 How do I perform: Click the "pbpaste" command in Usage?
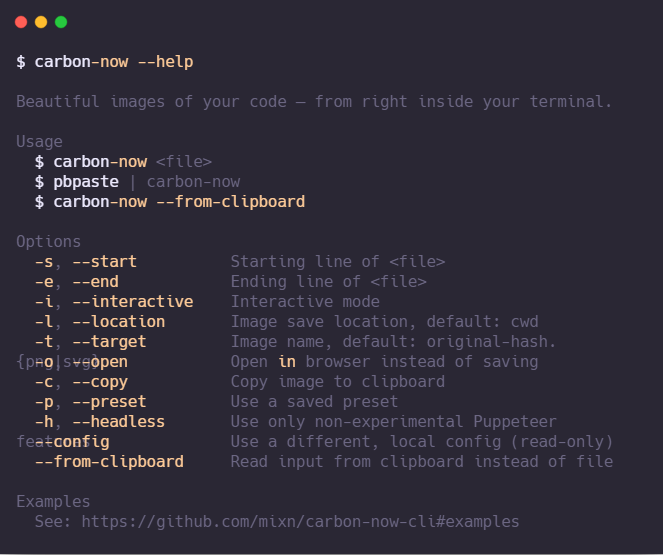(86, 182)
